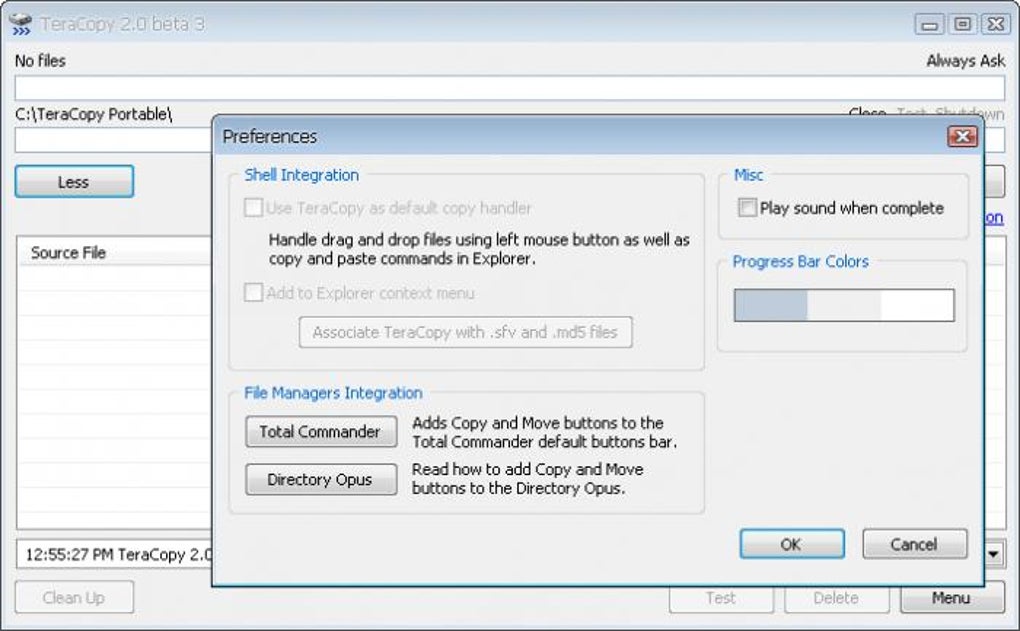Click the Test button at bottom
This screenshot has height=631, width=1020.
coord(721,598)
